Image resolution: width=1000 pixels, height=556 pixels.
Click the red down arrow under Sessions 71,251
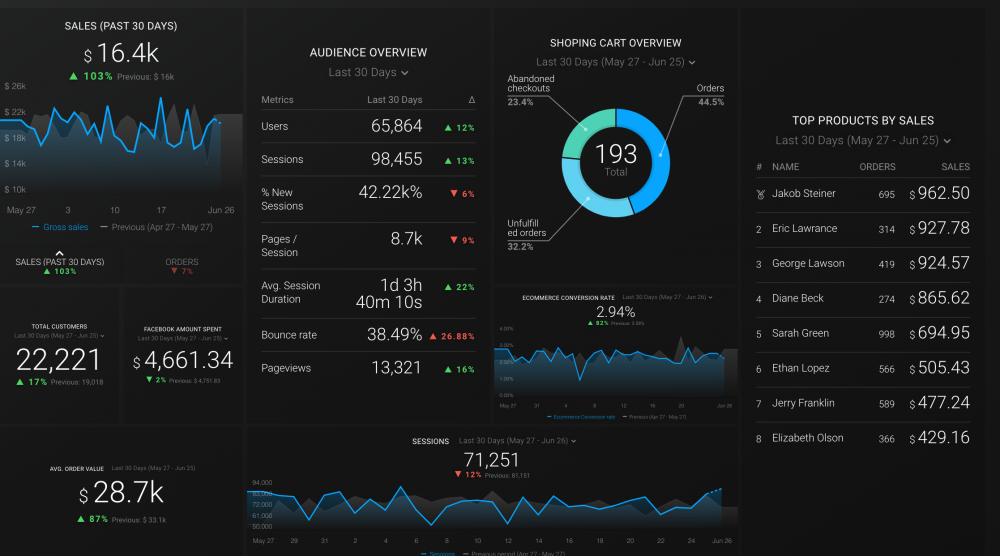coord(458,474)
